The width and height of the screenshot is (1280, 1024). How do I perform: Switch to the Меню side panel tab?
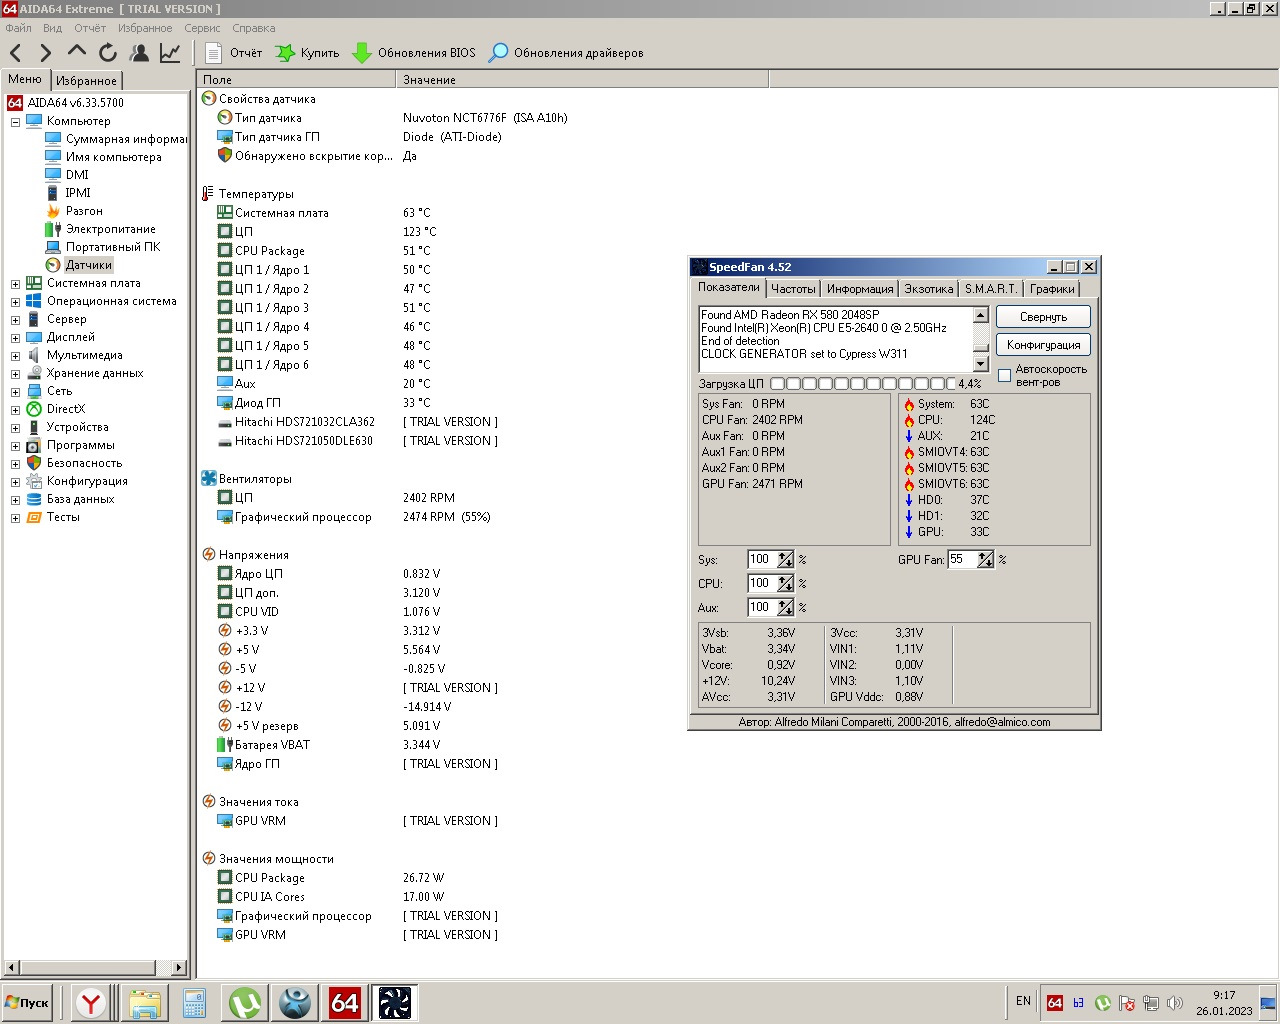(x=25, y=79)
